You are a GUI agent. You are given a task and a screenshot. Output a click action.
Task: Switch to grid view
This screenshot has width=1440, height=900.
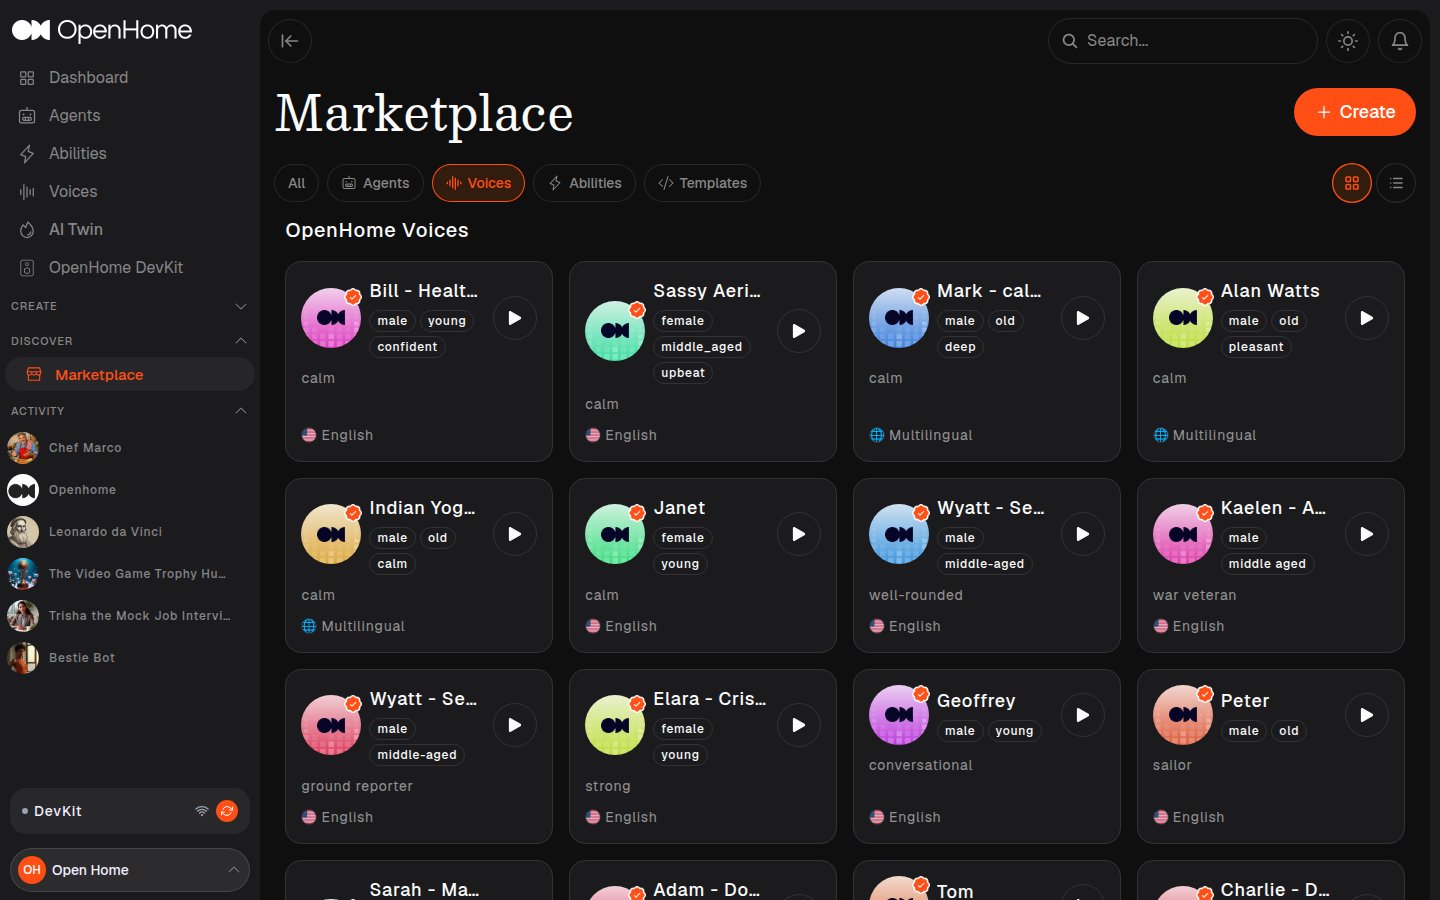click(x=1352, y=183)
